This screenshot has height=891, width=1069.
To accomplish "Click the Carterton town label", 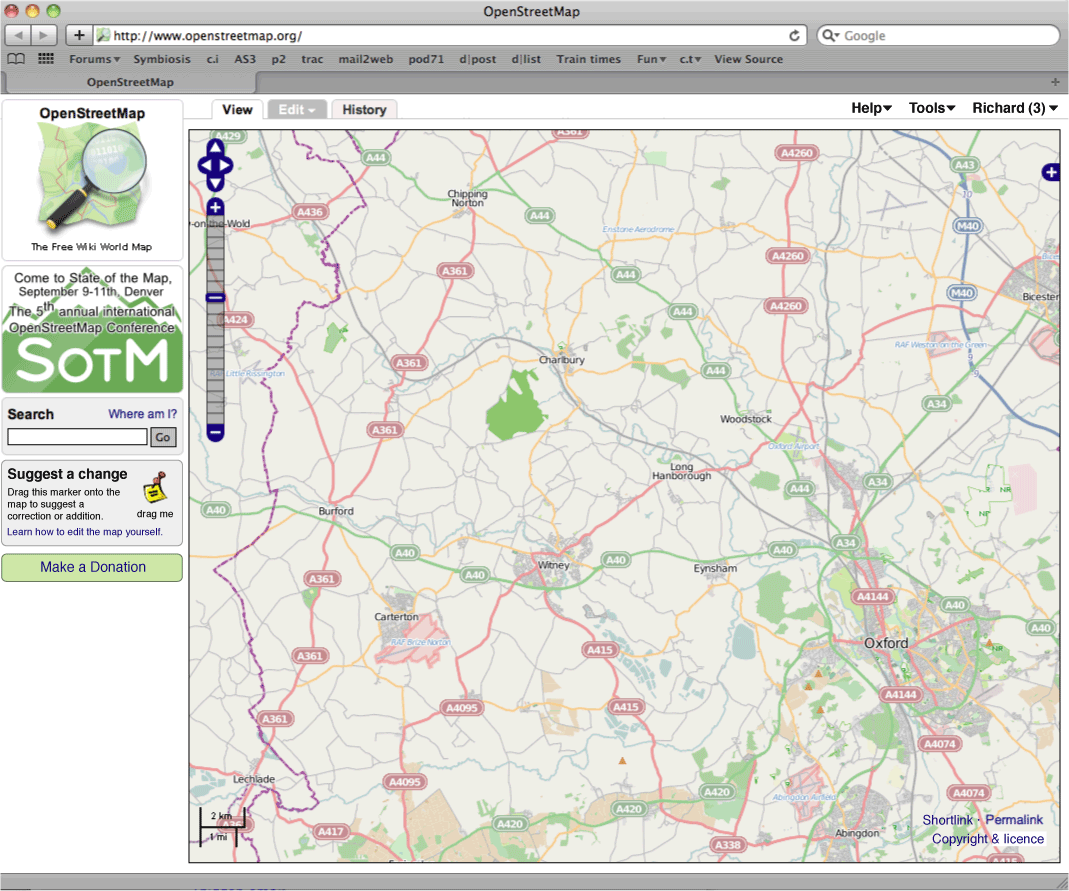I will pyautogui.click(x=396, y=617).
